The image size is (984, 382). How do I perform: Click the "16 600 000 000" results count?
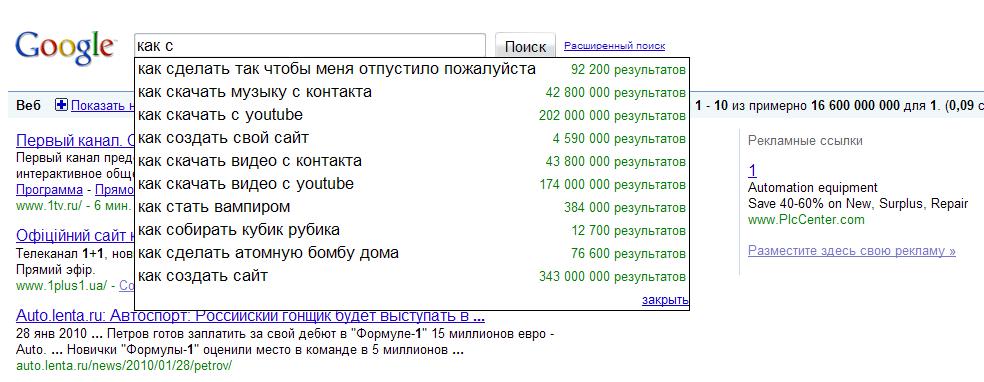point(855,105)
